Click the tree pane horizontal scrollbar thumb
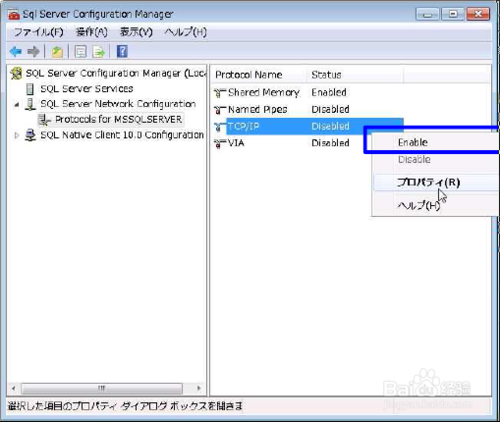This screenshot has width=500, height=422. point(102,388)
